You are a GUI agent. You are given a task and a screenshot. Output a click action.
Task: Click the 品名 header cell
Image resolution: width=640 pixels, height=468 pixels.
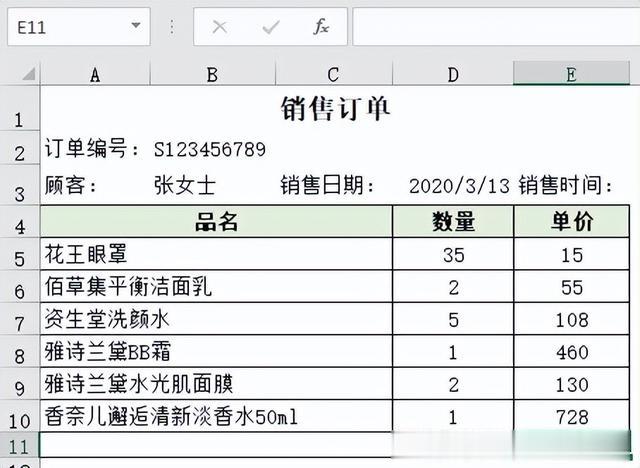[x=216, y=222]
